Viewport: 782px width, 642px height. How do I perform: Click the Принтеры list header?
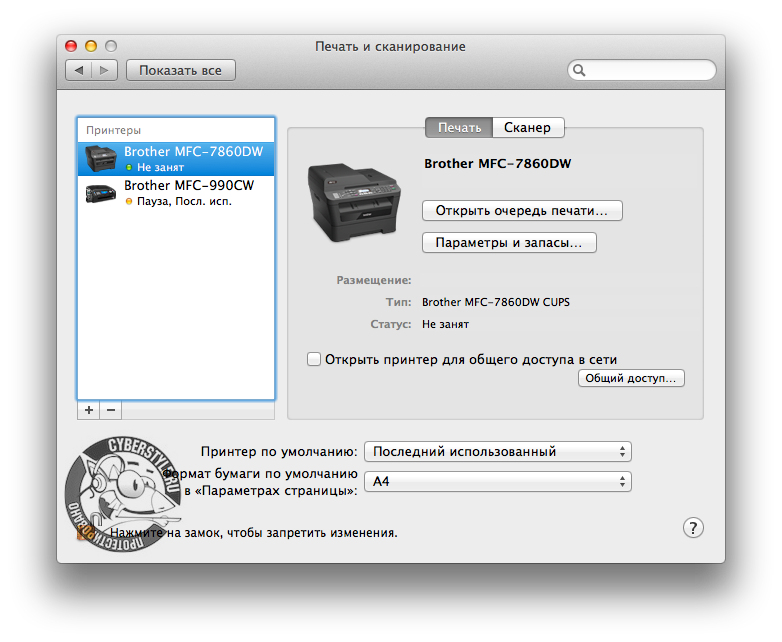point(114,130)
